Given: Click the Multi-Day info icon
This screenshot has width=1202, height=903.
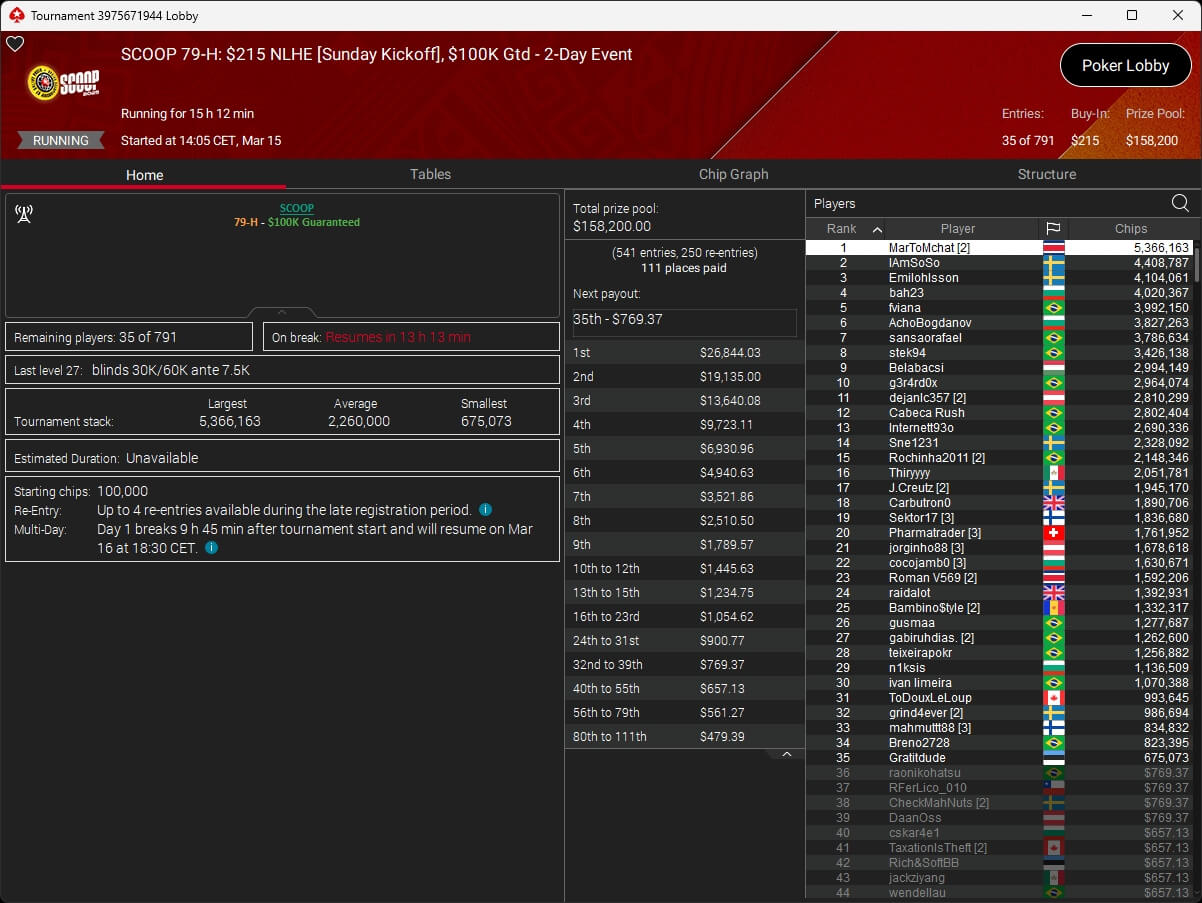Looking at the screenshot, I should [x=212, y=548].
